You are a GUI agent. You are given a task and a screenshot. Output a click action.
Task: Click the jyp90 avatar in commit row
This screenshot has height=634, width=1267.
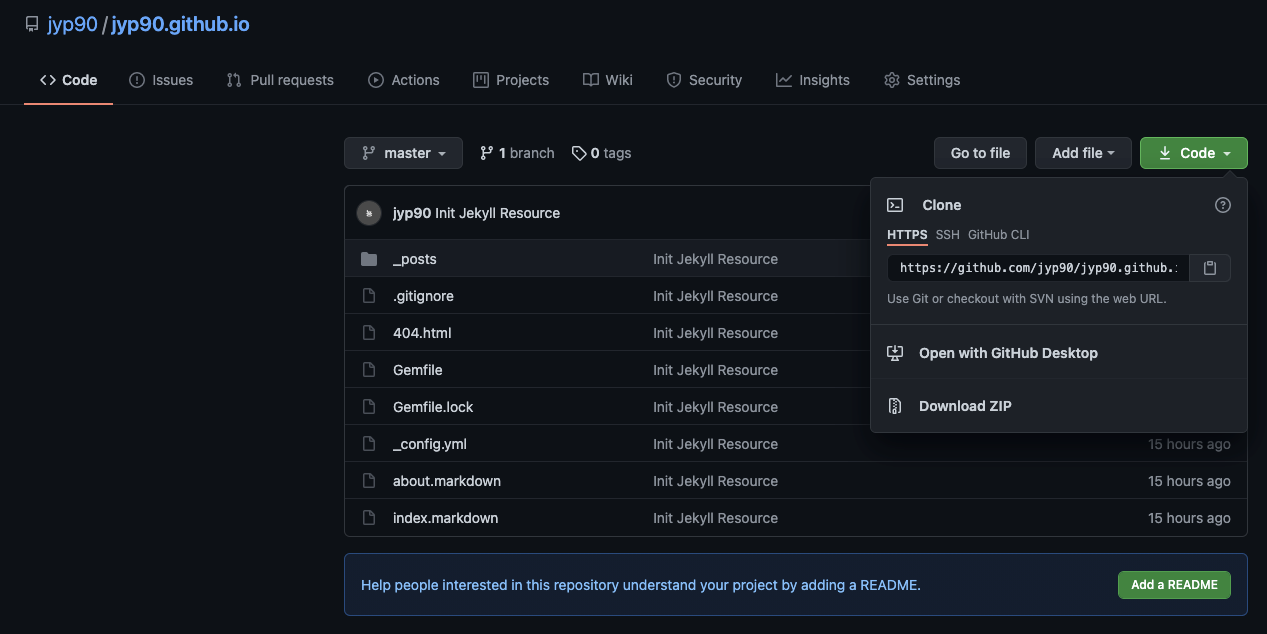369,213
